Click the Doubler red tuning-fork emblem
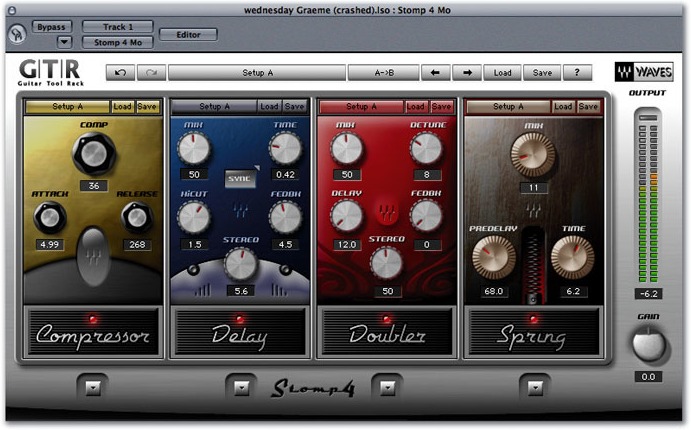This screenshot has width=691, height=430. pos(387,211)
